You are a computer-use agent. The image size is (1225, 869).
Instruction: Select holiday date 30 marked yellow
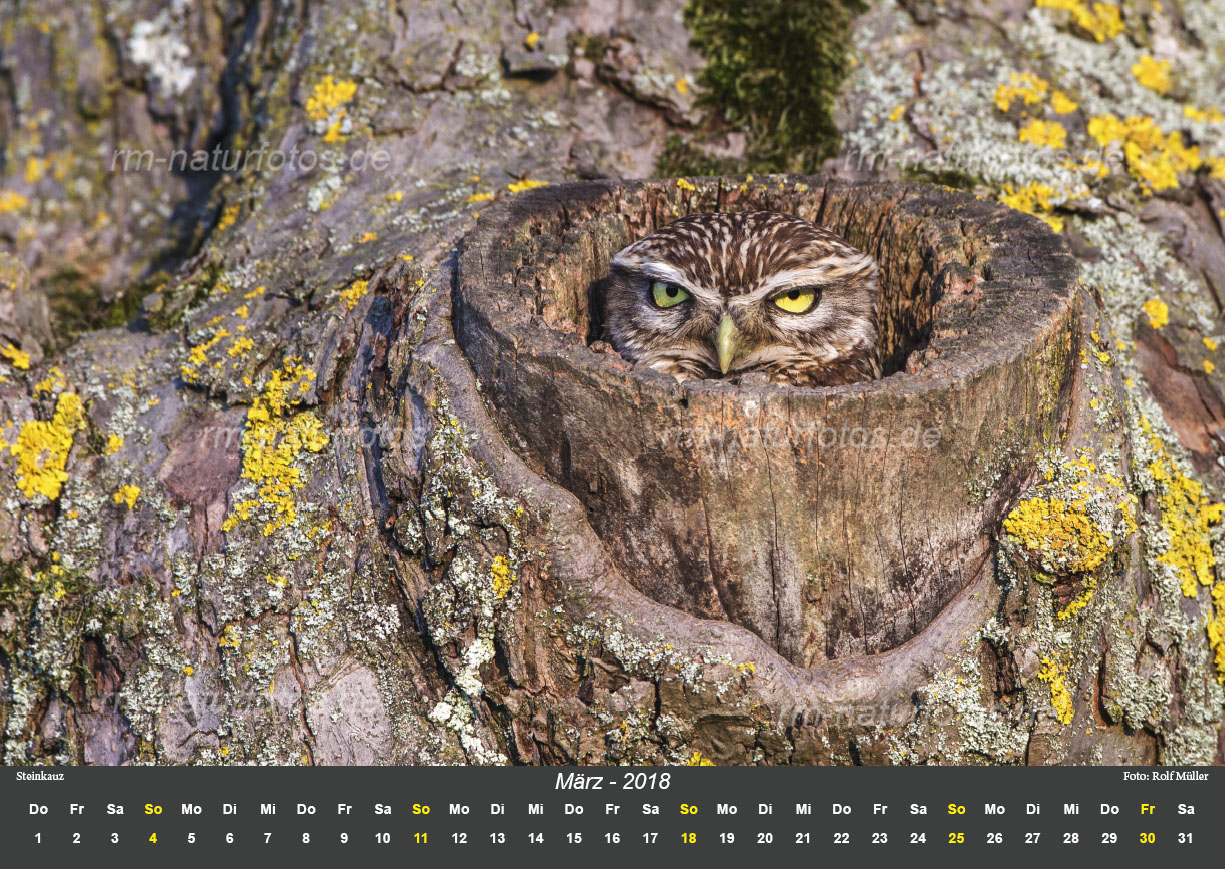(1146, 840)
